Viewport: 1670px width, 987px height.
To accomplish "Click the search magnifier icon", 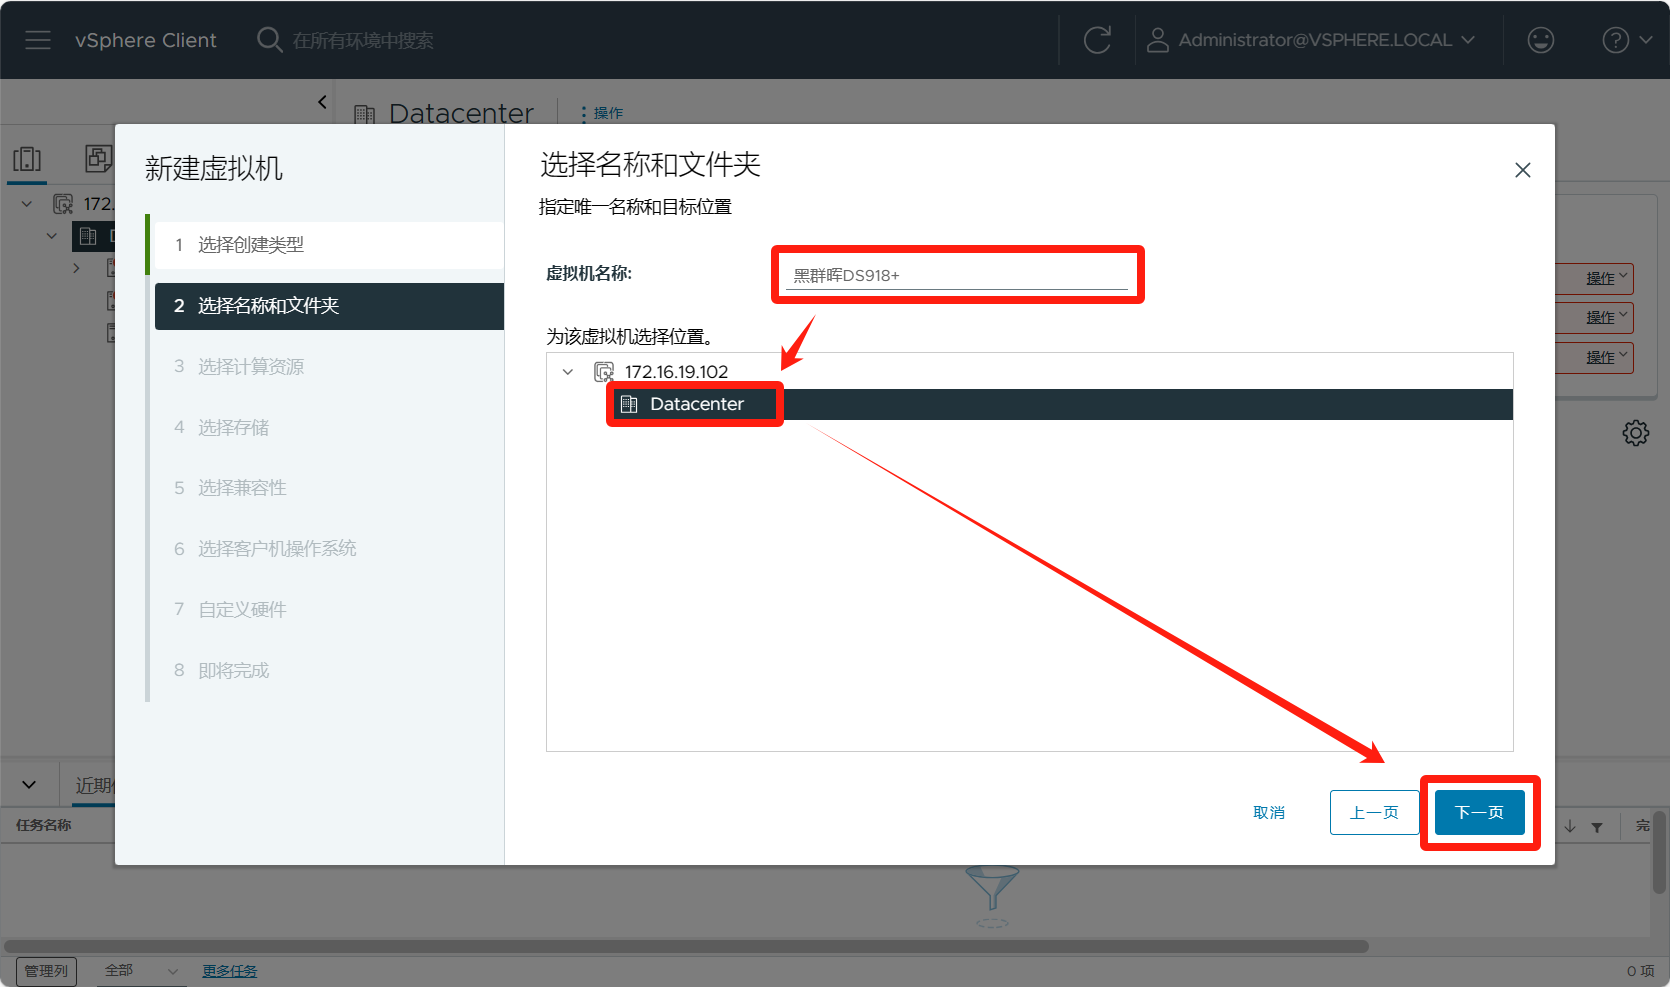I will [x=269, y=40].
